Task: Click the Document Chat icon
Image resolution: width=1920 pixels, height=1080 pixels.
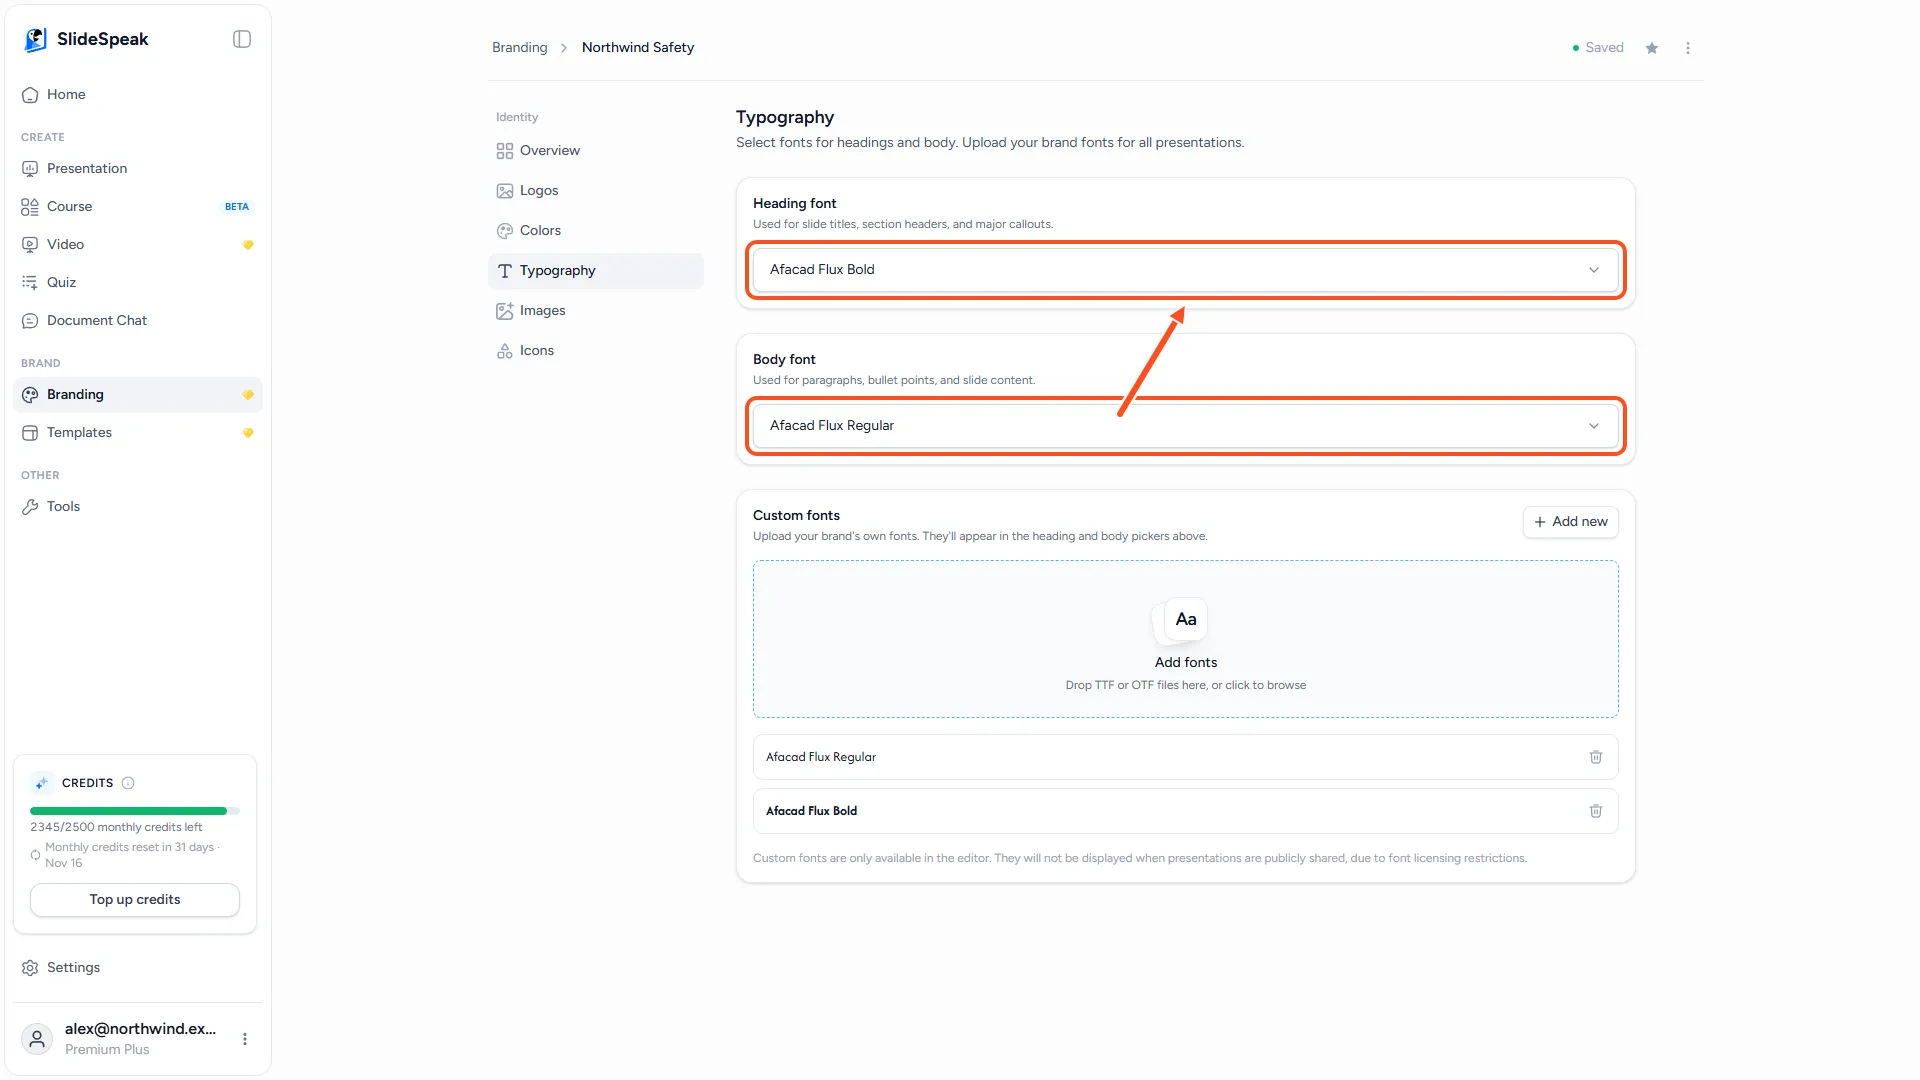Action: [30, 321]
